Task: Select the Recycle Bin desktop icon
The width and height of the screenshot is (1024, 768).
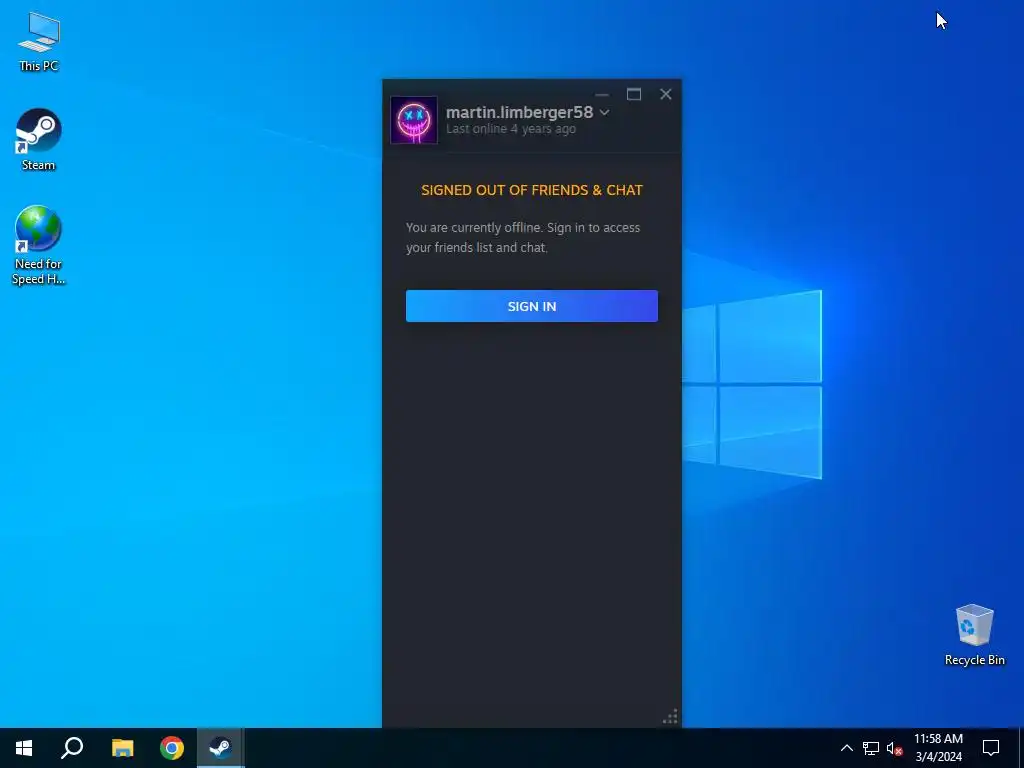Action: 974,635
